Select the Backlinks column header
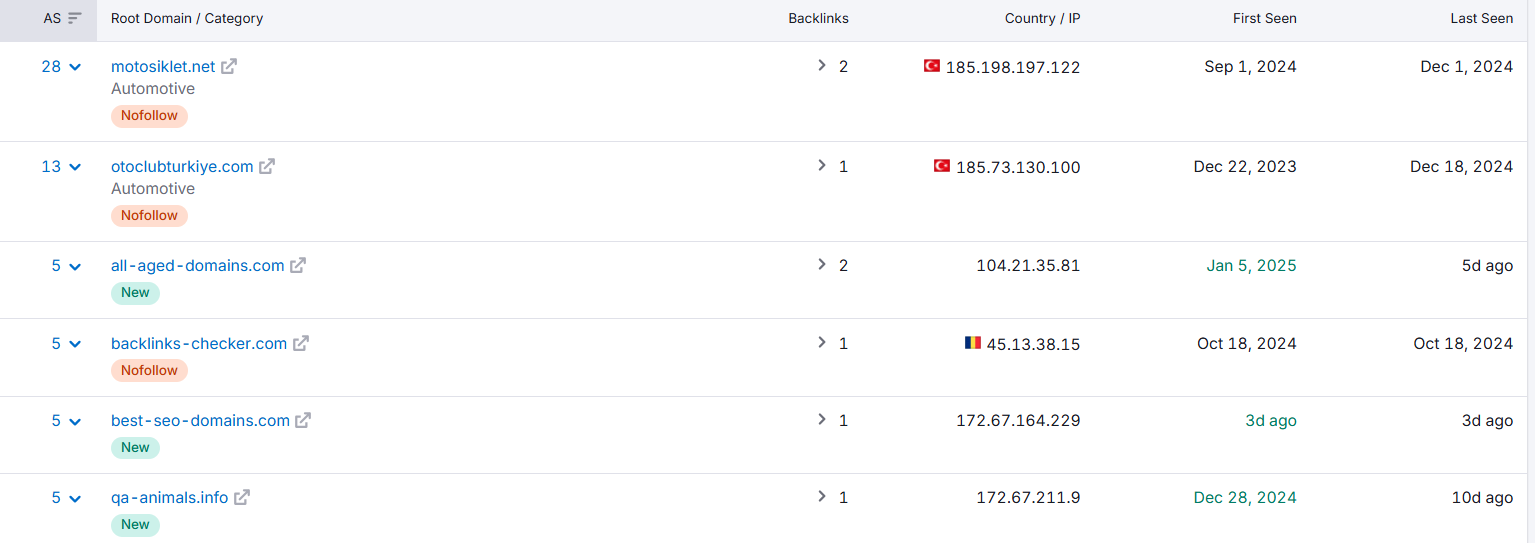 tap(818, 18)
